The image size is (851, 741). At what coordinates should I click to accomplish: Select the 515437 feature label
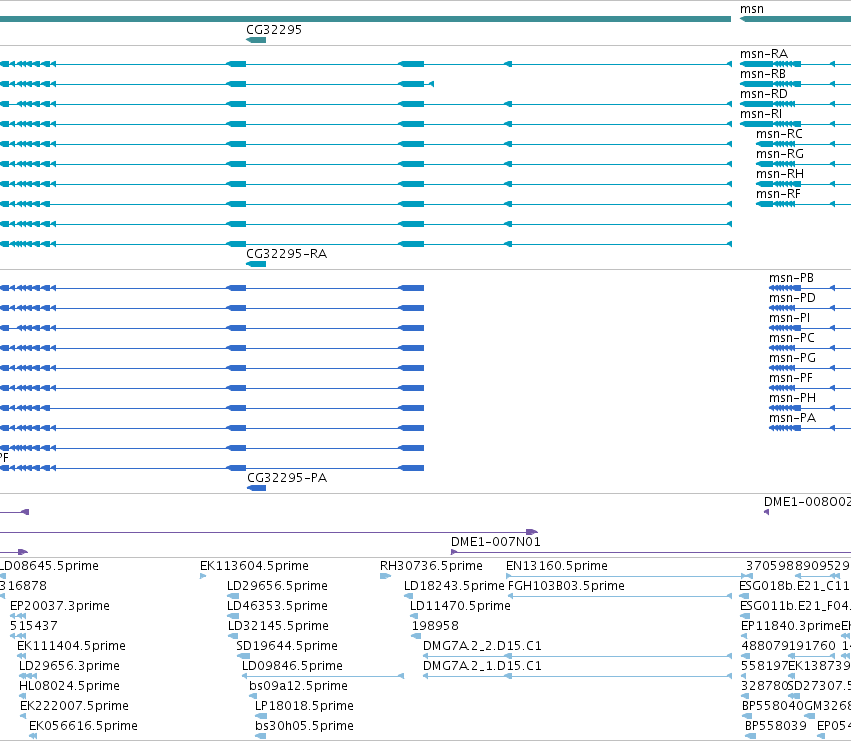33,626
